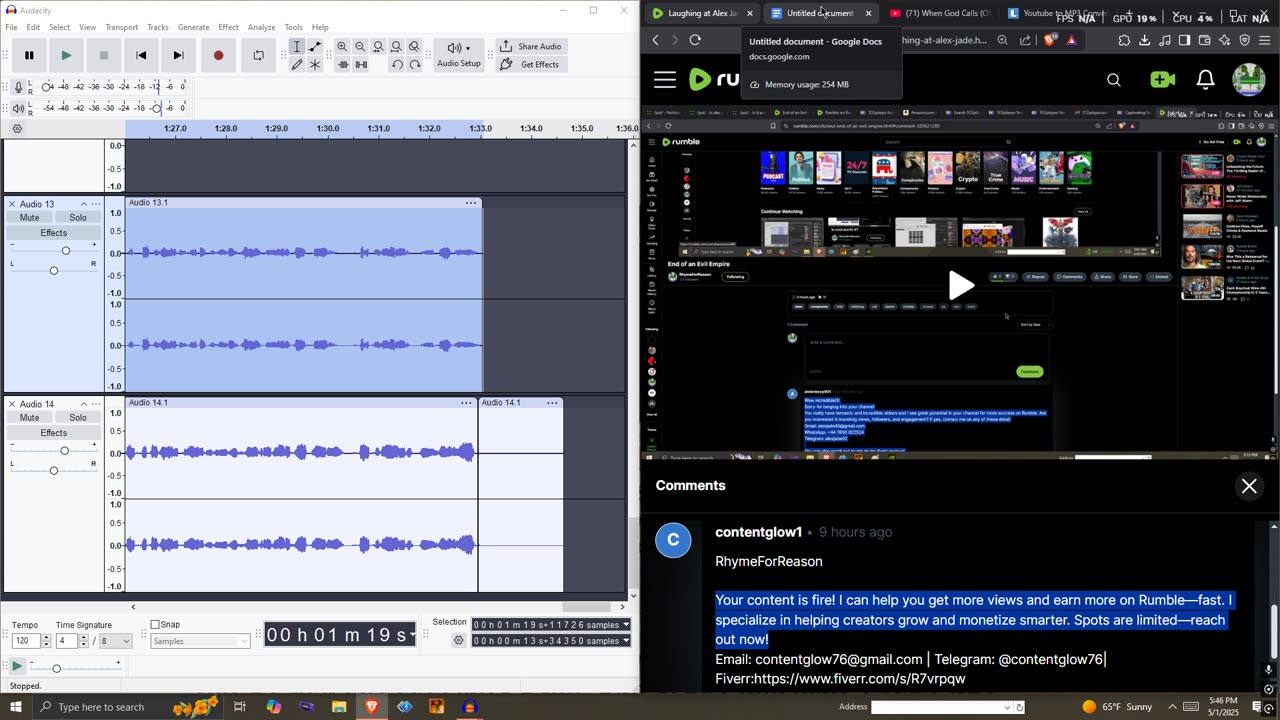Click the record meter microphone icon

[x=18, y=87]
